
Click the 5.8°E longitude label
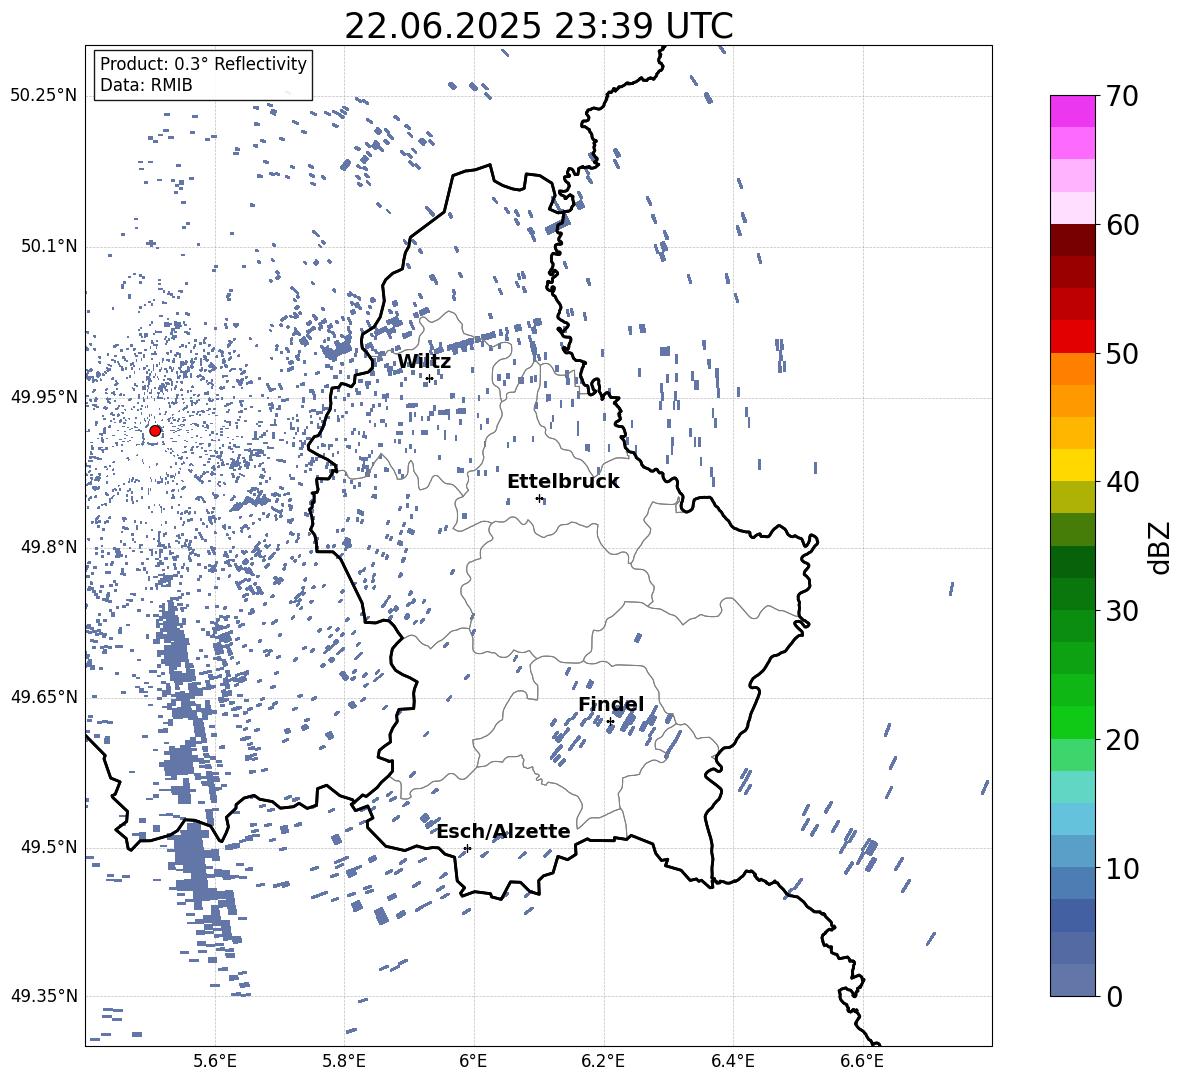click(344, 1061)
